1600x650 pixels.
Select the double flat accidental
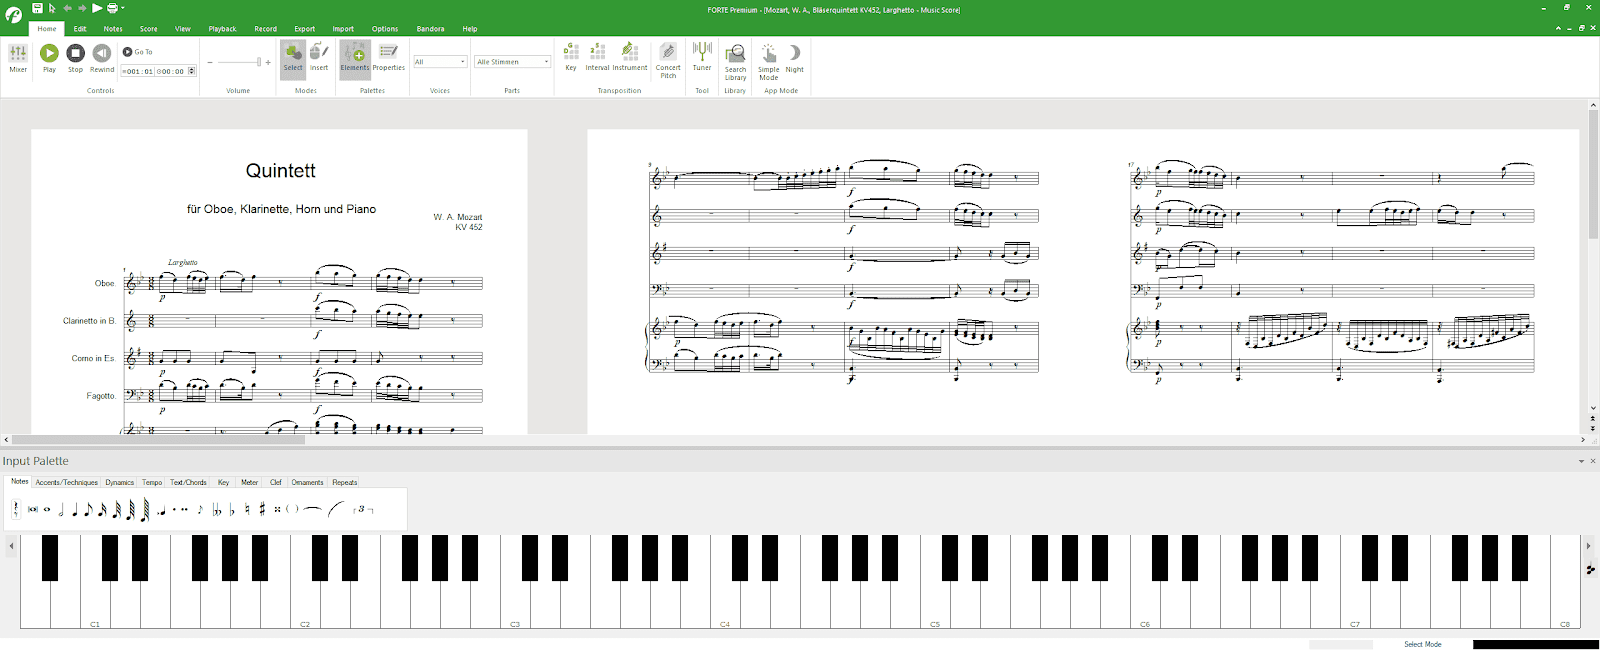217,510
